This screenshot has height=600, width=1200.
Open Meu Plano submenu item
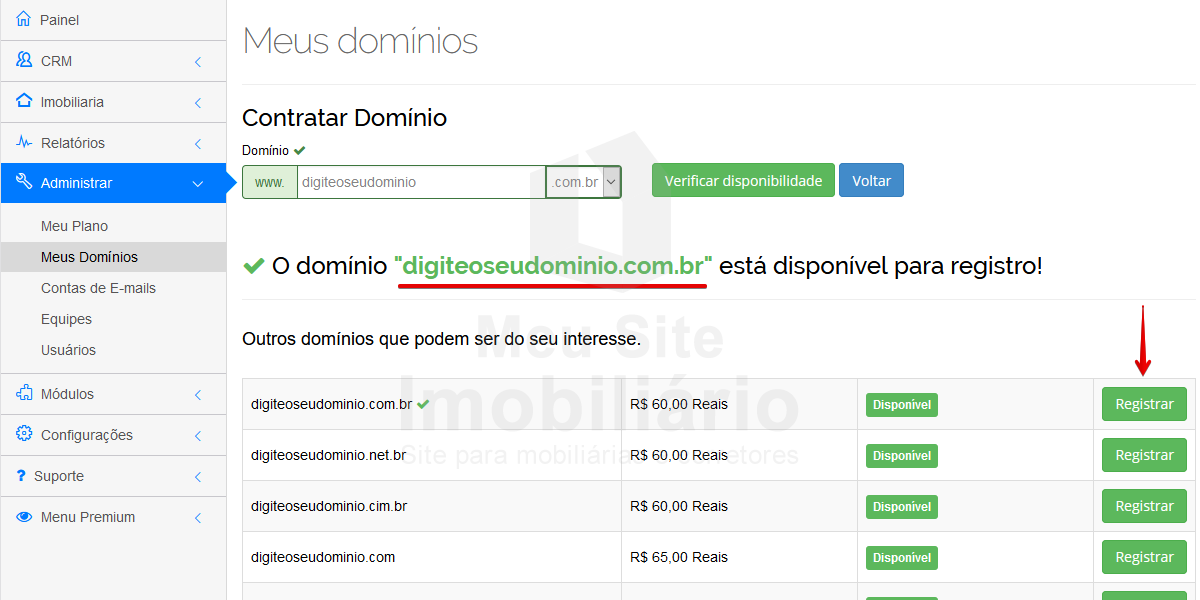pos(74,226)
